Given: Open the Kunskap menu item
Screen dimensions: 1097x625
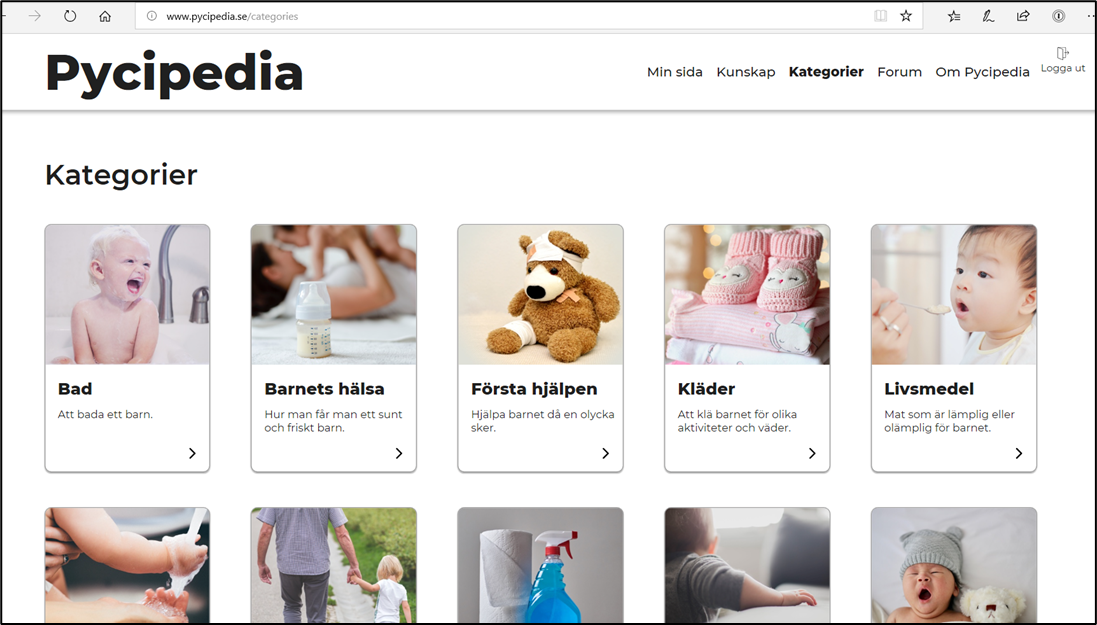Looking at the screenshot, I should point(746,72).
